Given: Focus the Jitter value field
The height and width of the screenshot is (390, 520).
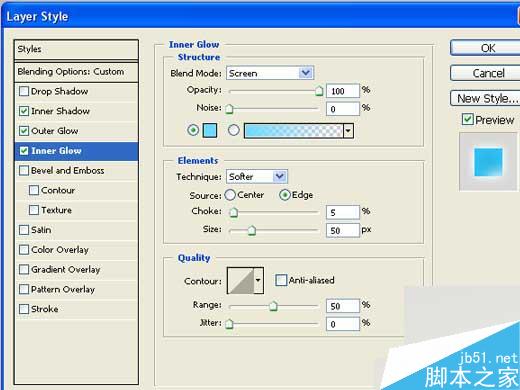Looking at the screenshot, I should coord(343,324).
